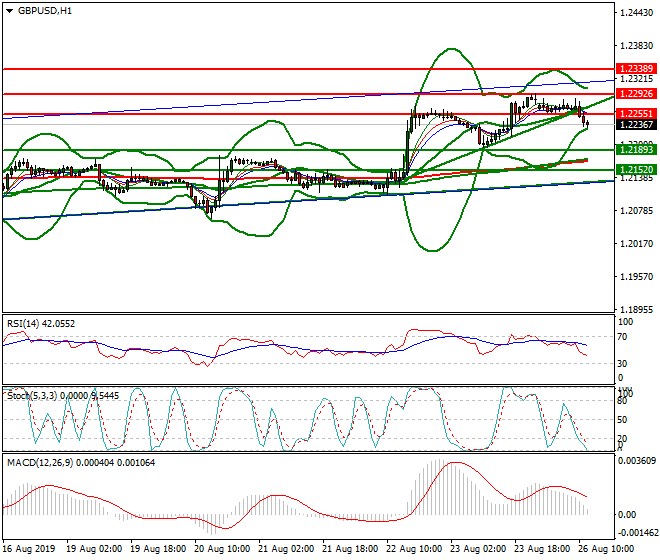Click the Stochastic 50 level axis label
The image size is (660, 560).
(x=623, y=420)
